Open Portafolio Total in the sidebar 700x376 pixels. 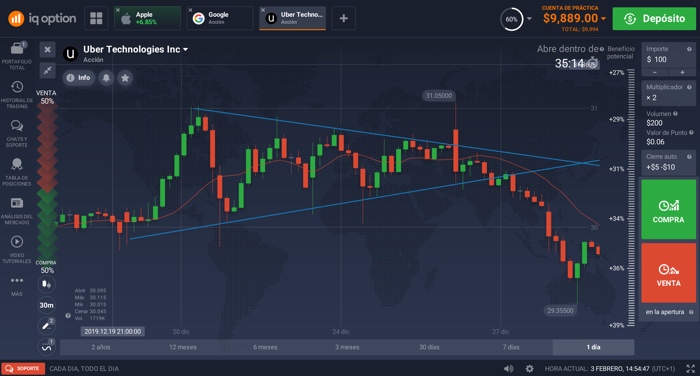pos(17,56)
